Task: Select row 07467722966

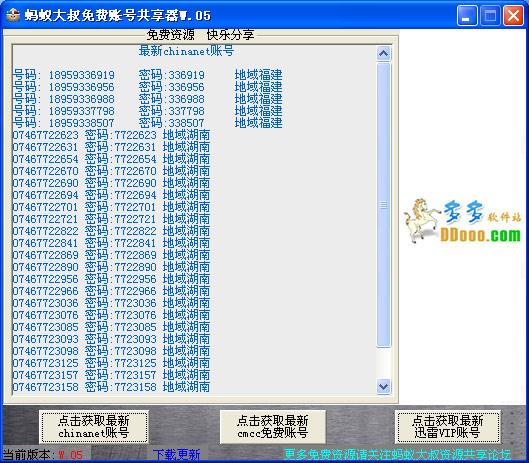Action: tap(111, 291)
